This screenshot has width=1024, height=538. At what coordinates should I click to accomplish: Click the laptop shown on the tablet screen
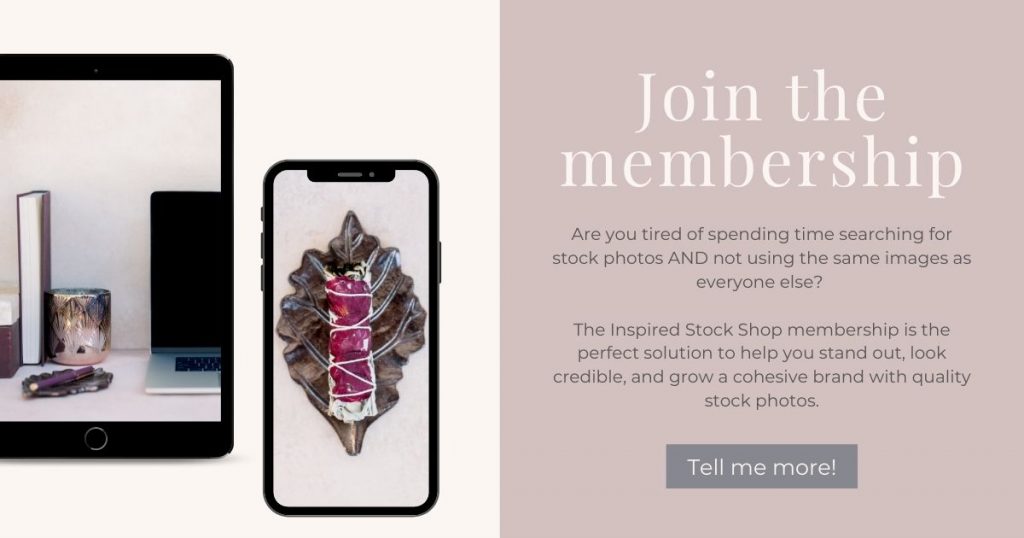pos(185,292)
